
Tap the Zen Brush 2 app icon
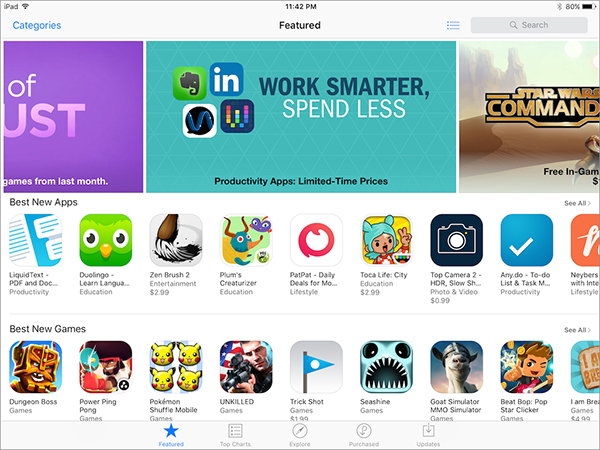(176, 240)
